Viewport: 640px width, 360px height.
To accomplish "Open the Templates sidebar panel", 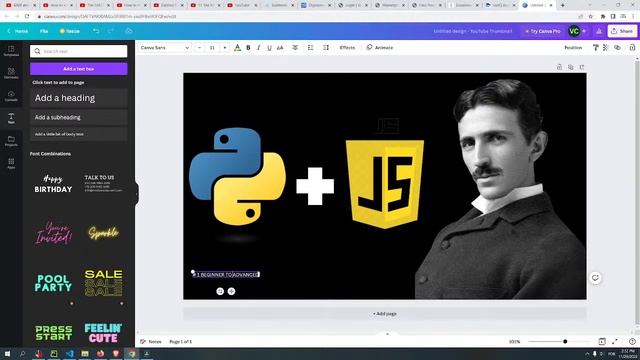I will [11, 51].
